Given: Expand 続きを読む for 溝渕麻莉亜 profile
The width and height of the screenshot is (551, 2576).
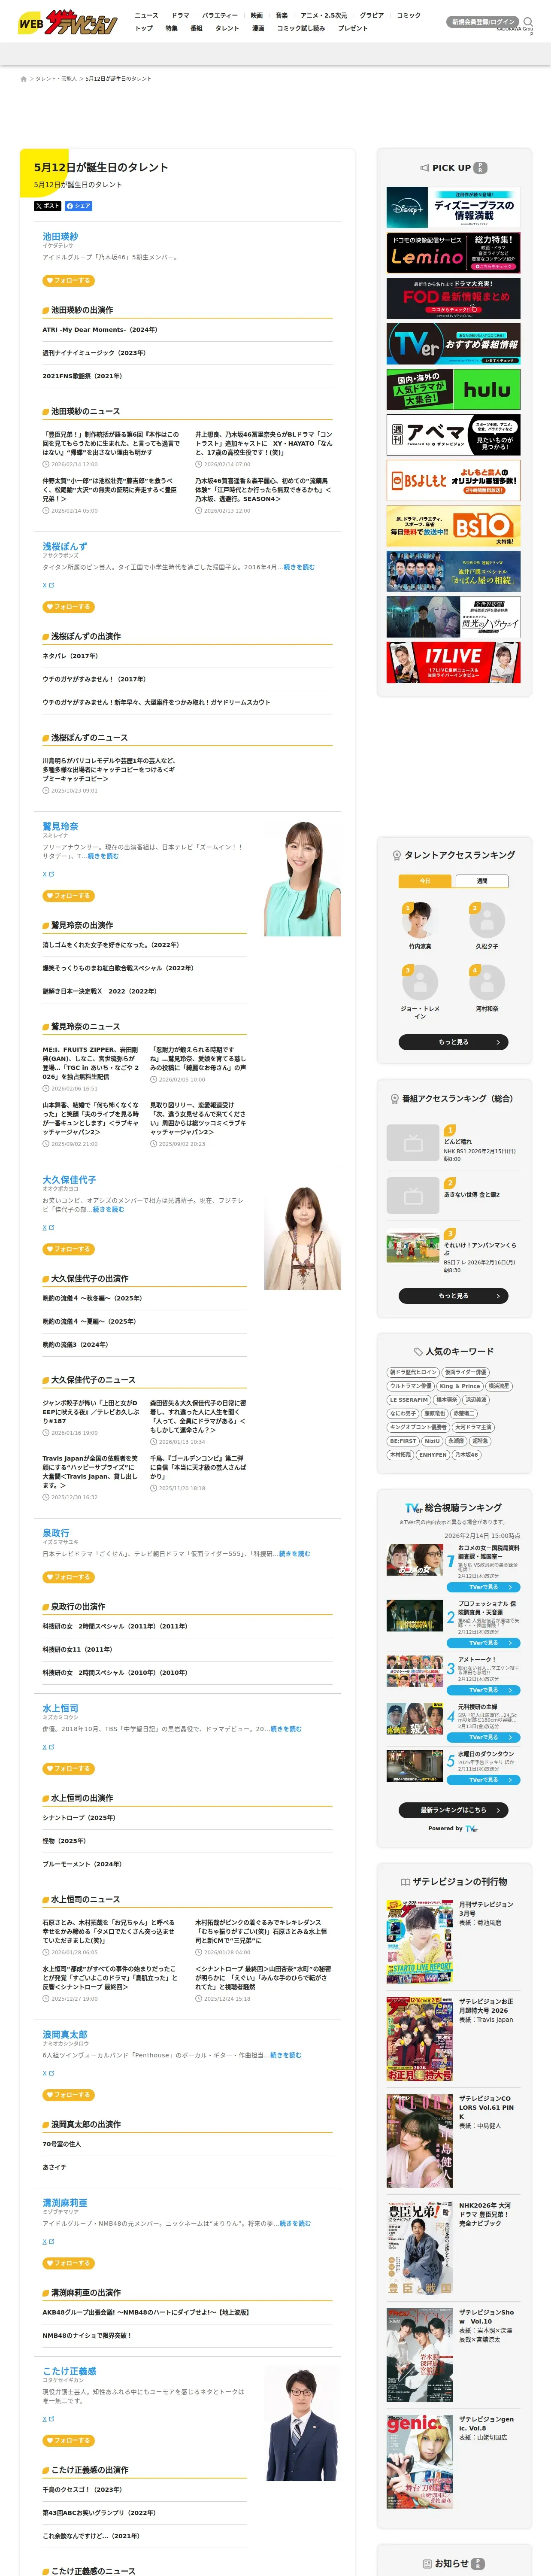Looking at the screenshot, I should [x=294, y=2223].
